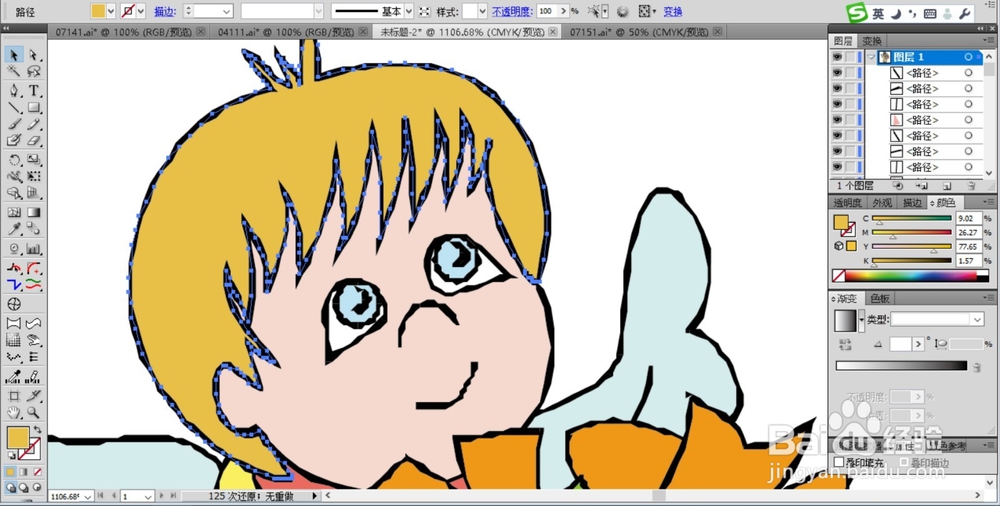1000x506 pixels.
Task: Select the Column Graph tool
Action: click(33, 248)
